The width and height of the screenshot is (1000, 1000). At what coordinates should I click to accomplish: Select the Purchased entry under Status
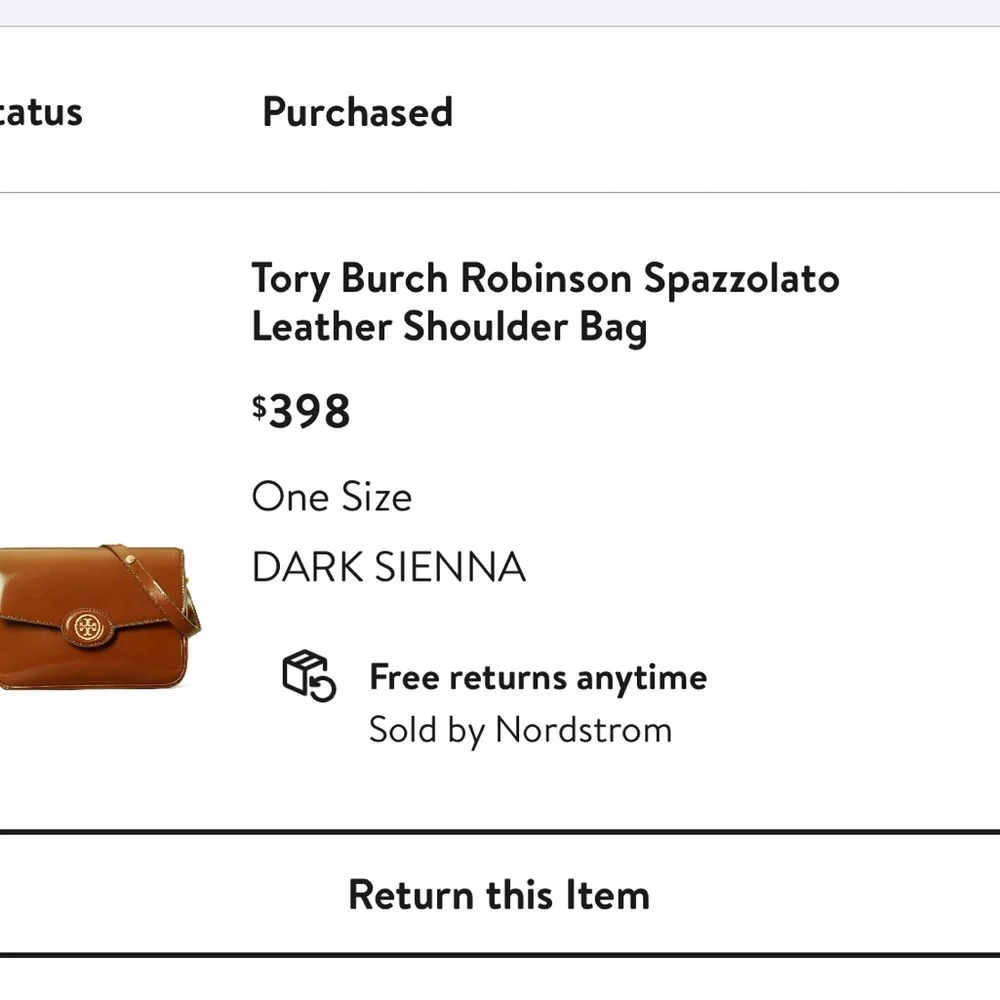coord(357,112)
